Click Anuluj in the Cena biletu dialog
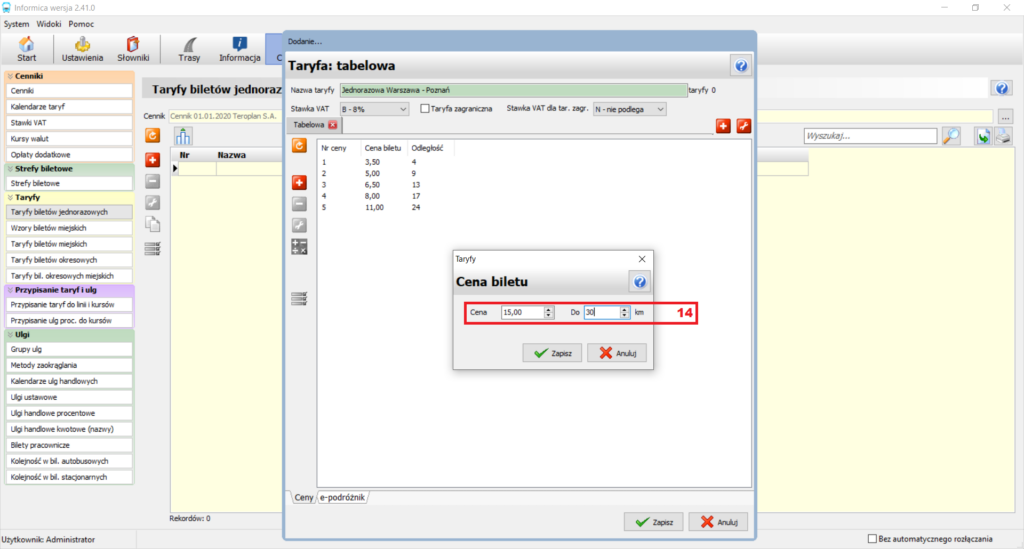Viewport: 1024px width, 549px height. [616, 353]
